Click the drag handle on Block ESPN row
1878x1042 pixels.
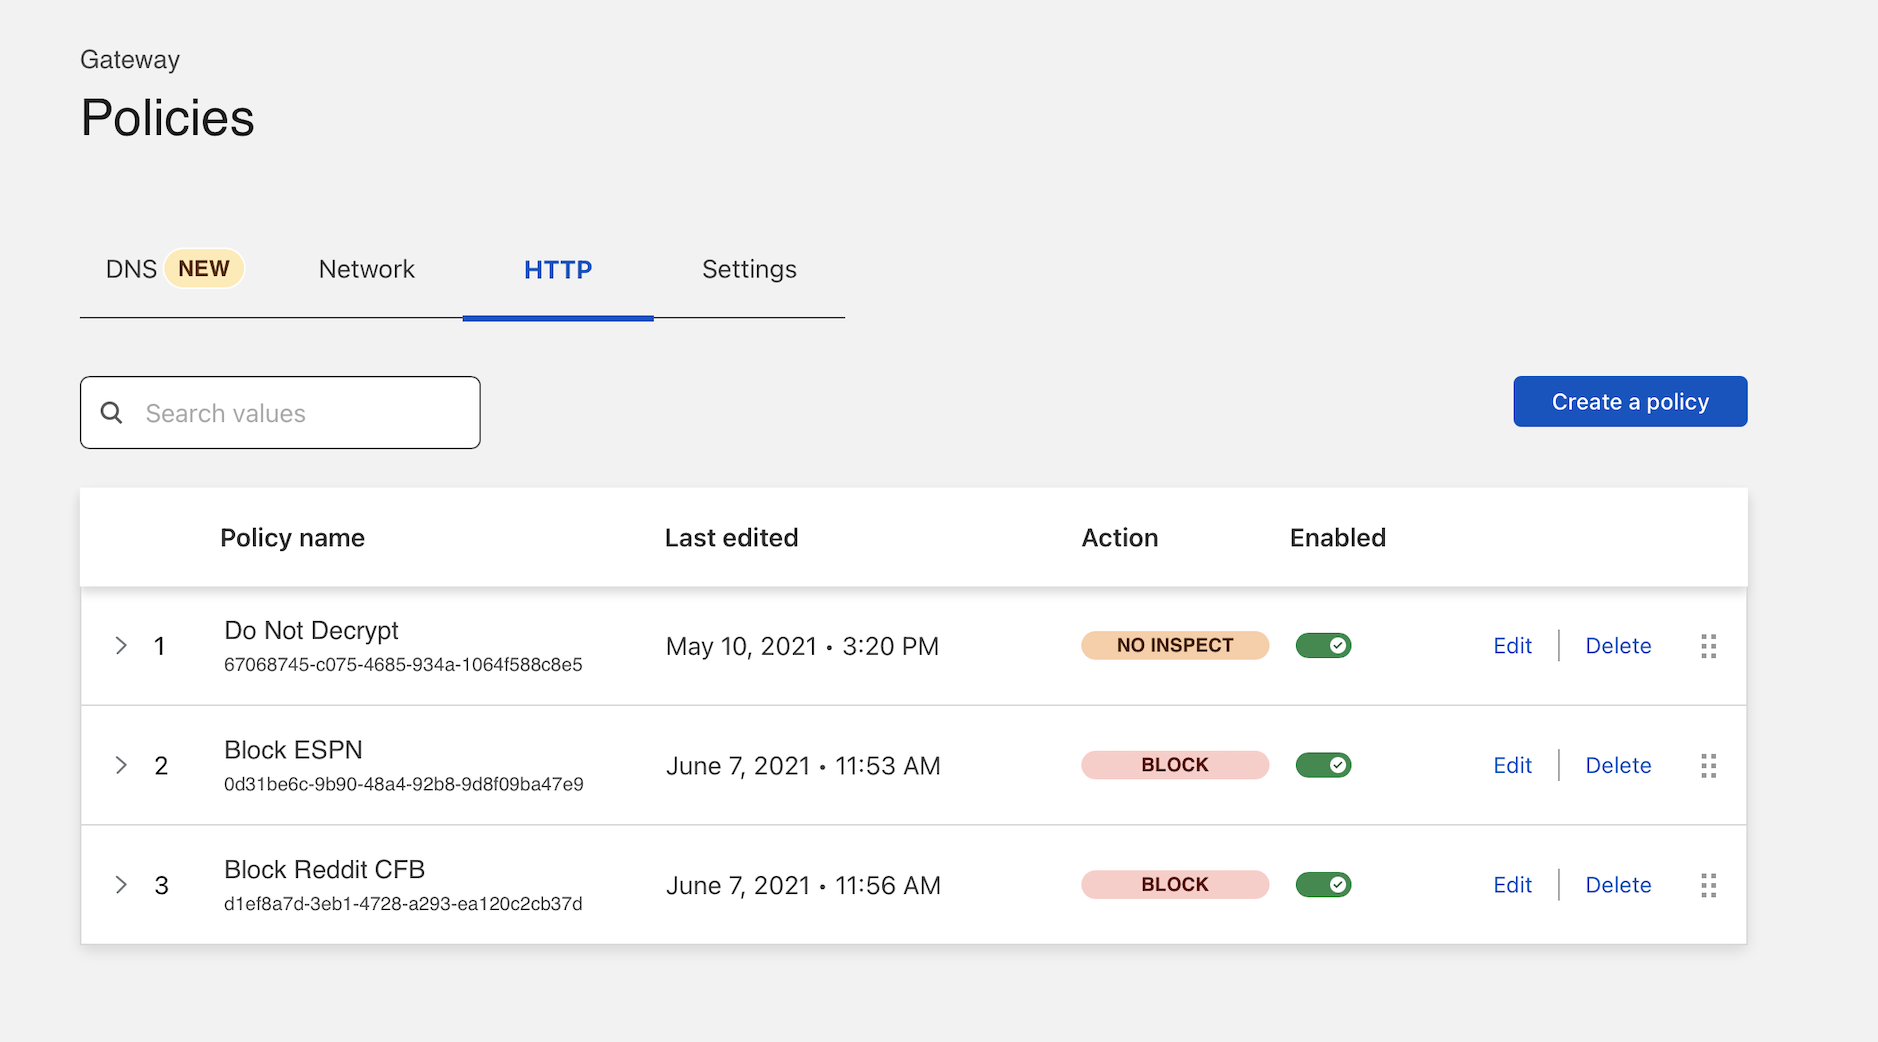click(x=1708, y=766)
